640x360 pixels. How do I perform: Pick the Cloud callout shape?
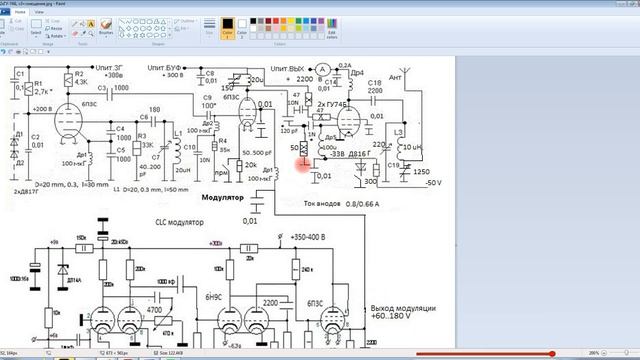coord(163,35)
